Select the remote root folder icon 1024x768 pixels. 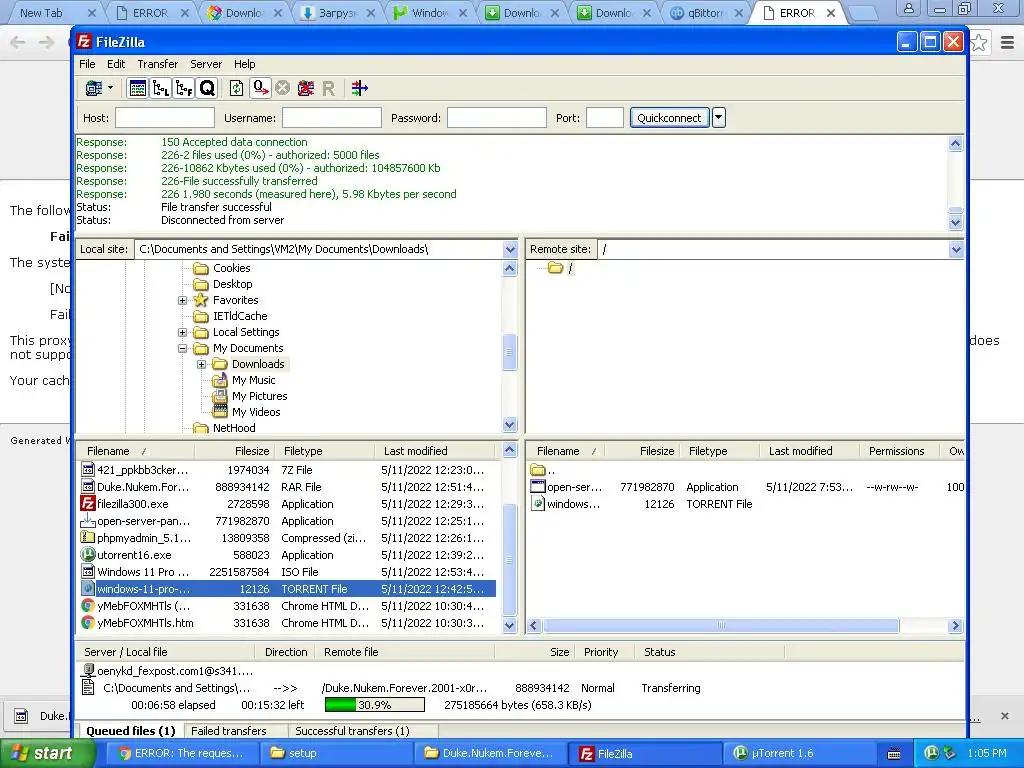pyautogui.click(x=555, y=268)
